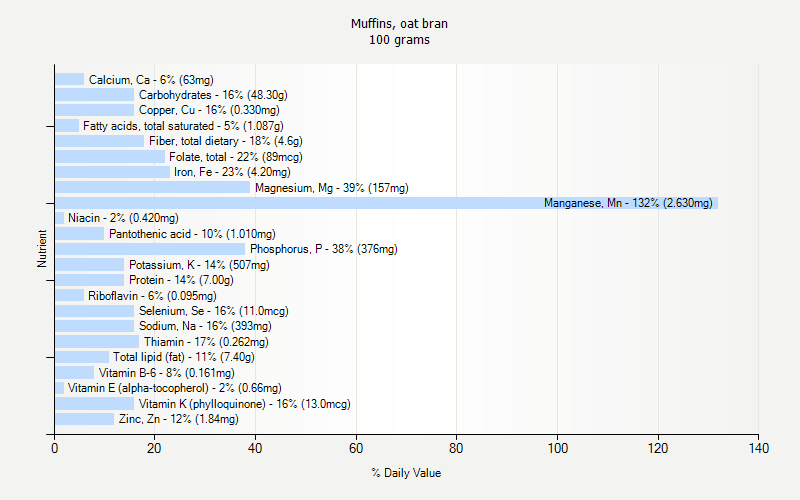Select the 'Vitamin B-6 - 8% (0.161mg)' label
Screen dimensions: 800x500
click(166, 372)
